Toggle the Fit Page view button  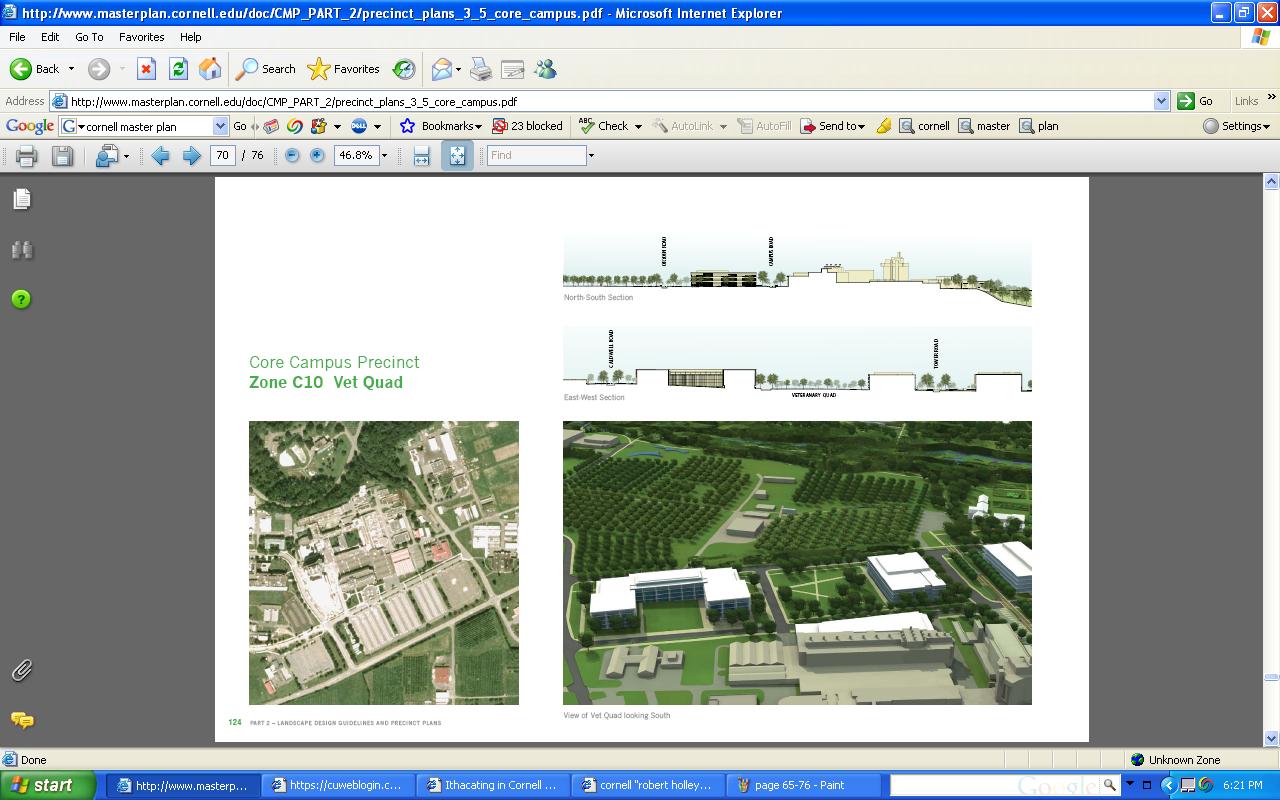click(x=457, y=156)
